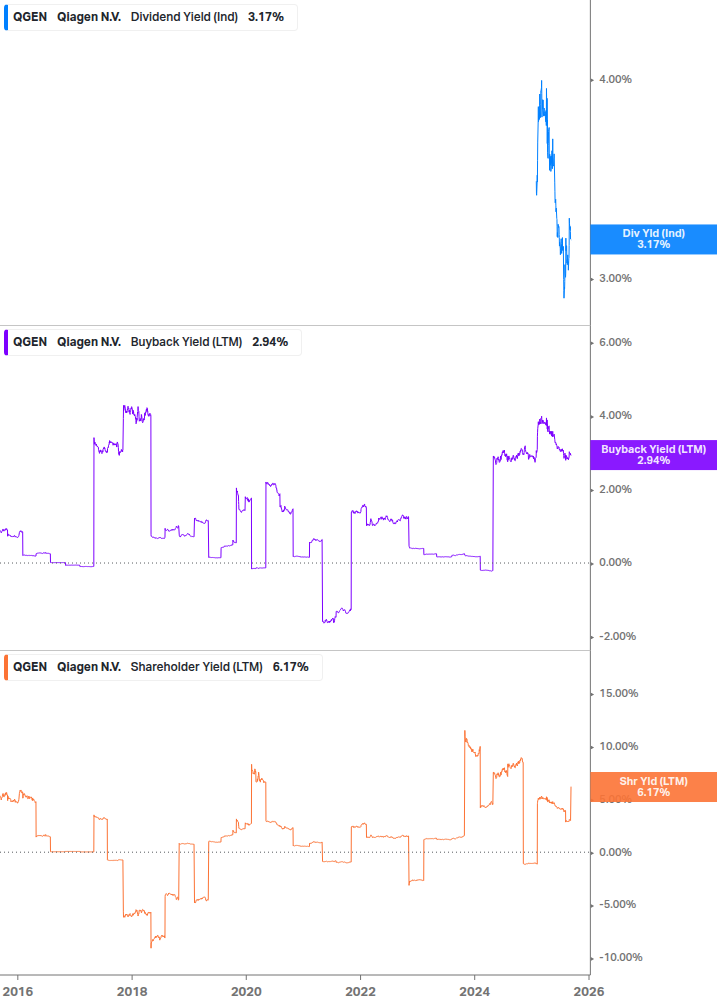This screenshot has height=1005, width=717.
Task: Select the orange Shareholder Yield color bar
Action: coord(6,667)
